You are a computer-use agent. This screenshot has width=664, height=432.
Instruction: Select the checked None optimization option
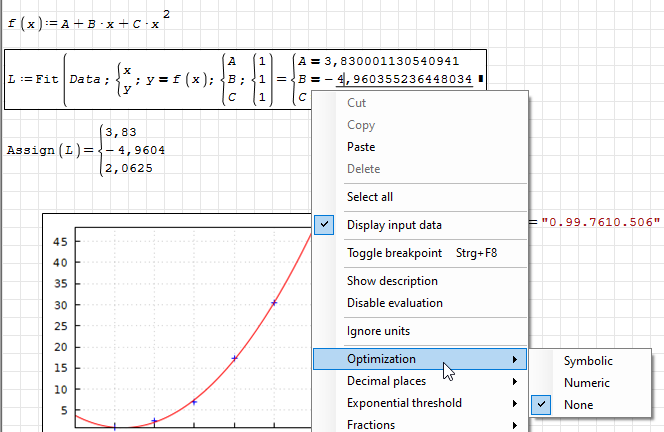point(578,405)
